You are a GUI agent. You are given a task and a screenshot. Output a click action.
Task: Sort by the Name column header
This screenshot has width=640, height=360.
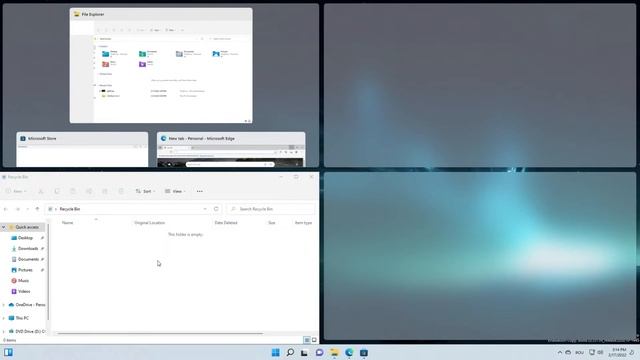(67, 223)
